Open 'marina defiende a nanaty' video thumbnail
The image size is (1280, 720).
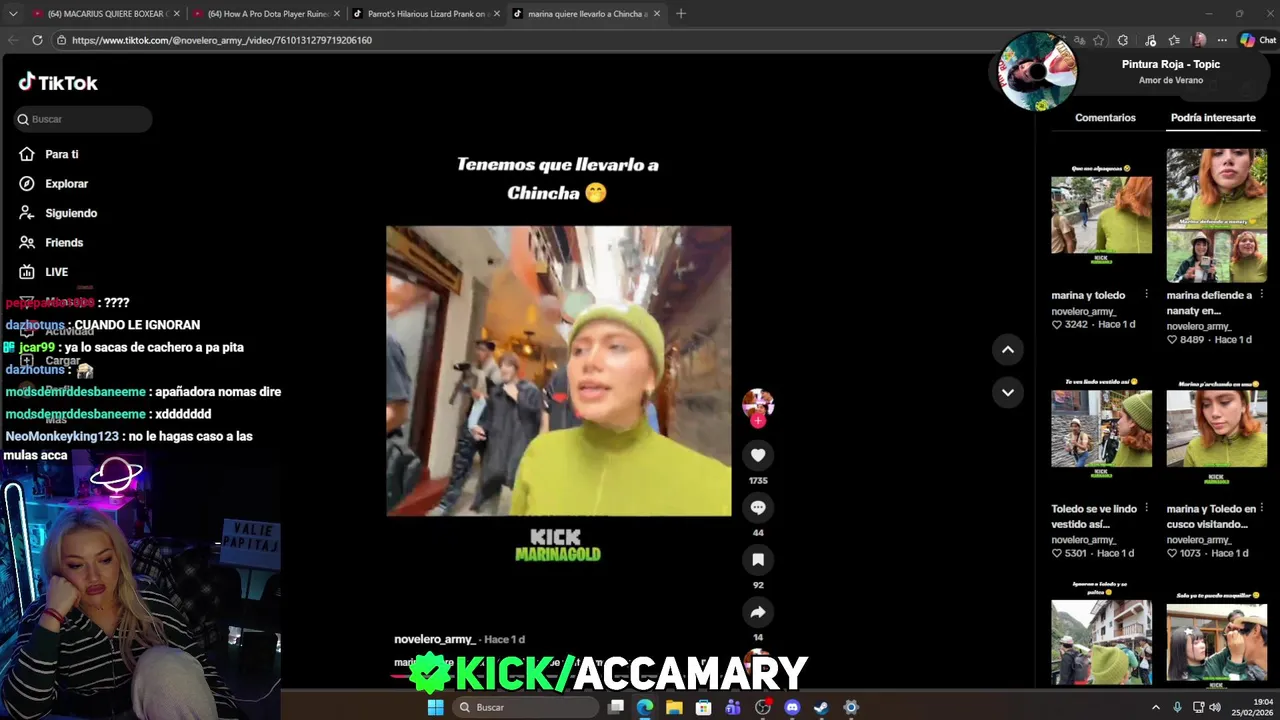[1216, 215]
